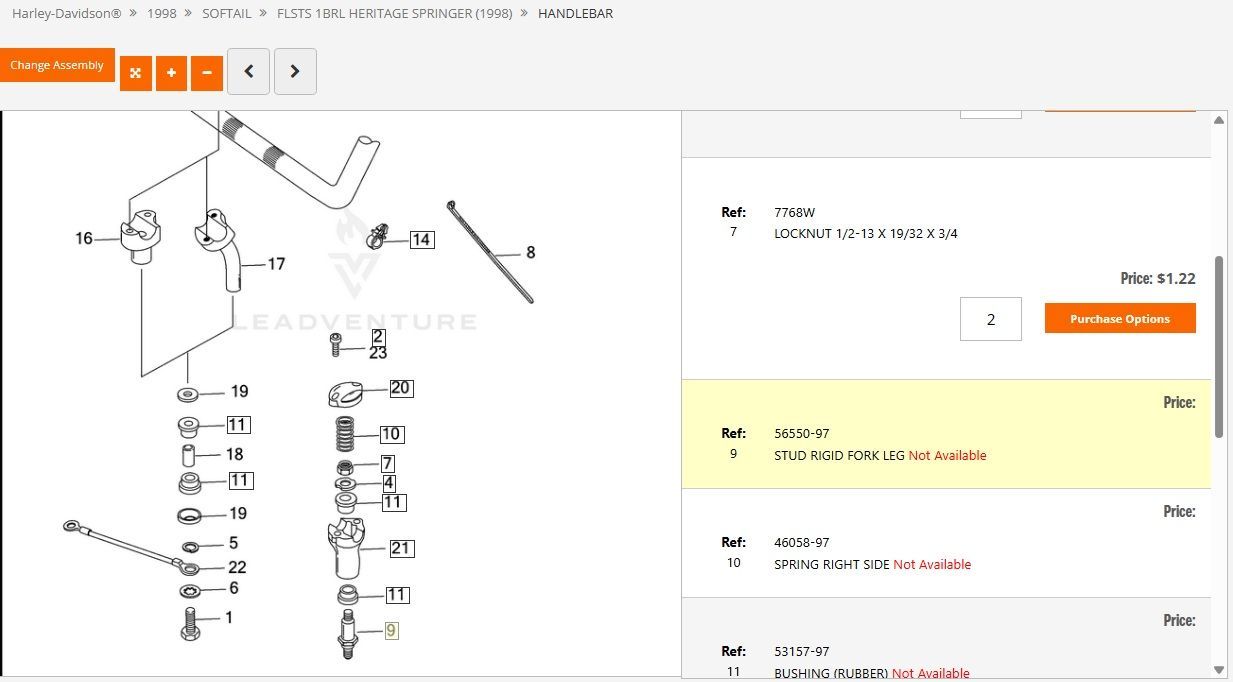Go to next assembly with right arrow

[x=295, y=72]
